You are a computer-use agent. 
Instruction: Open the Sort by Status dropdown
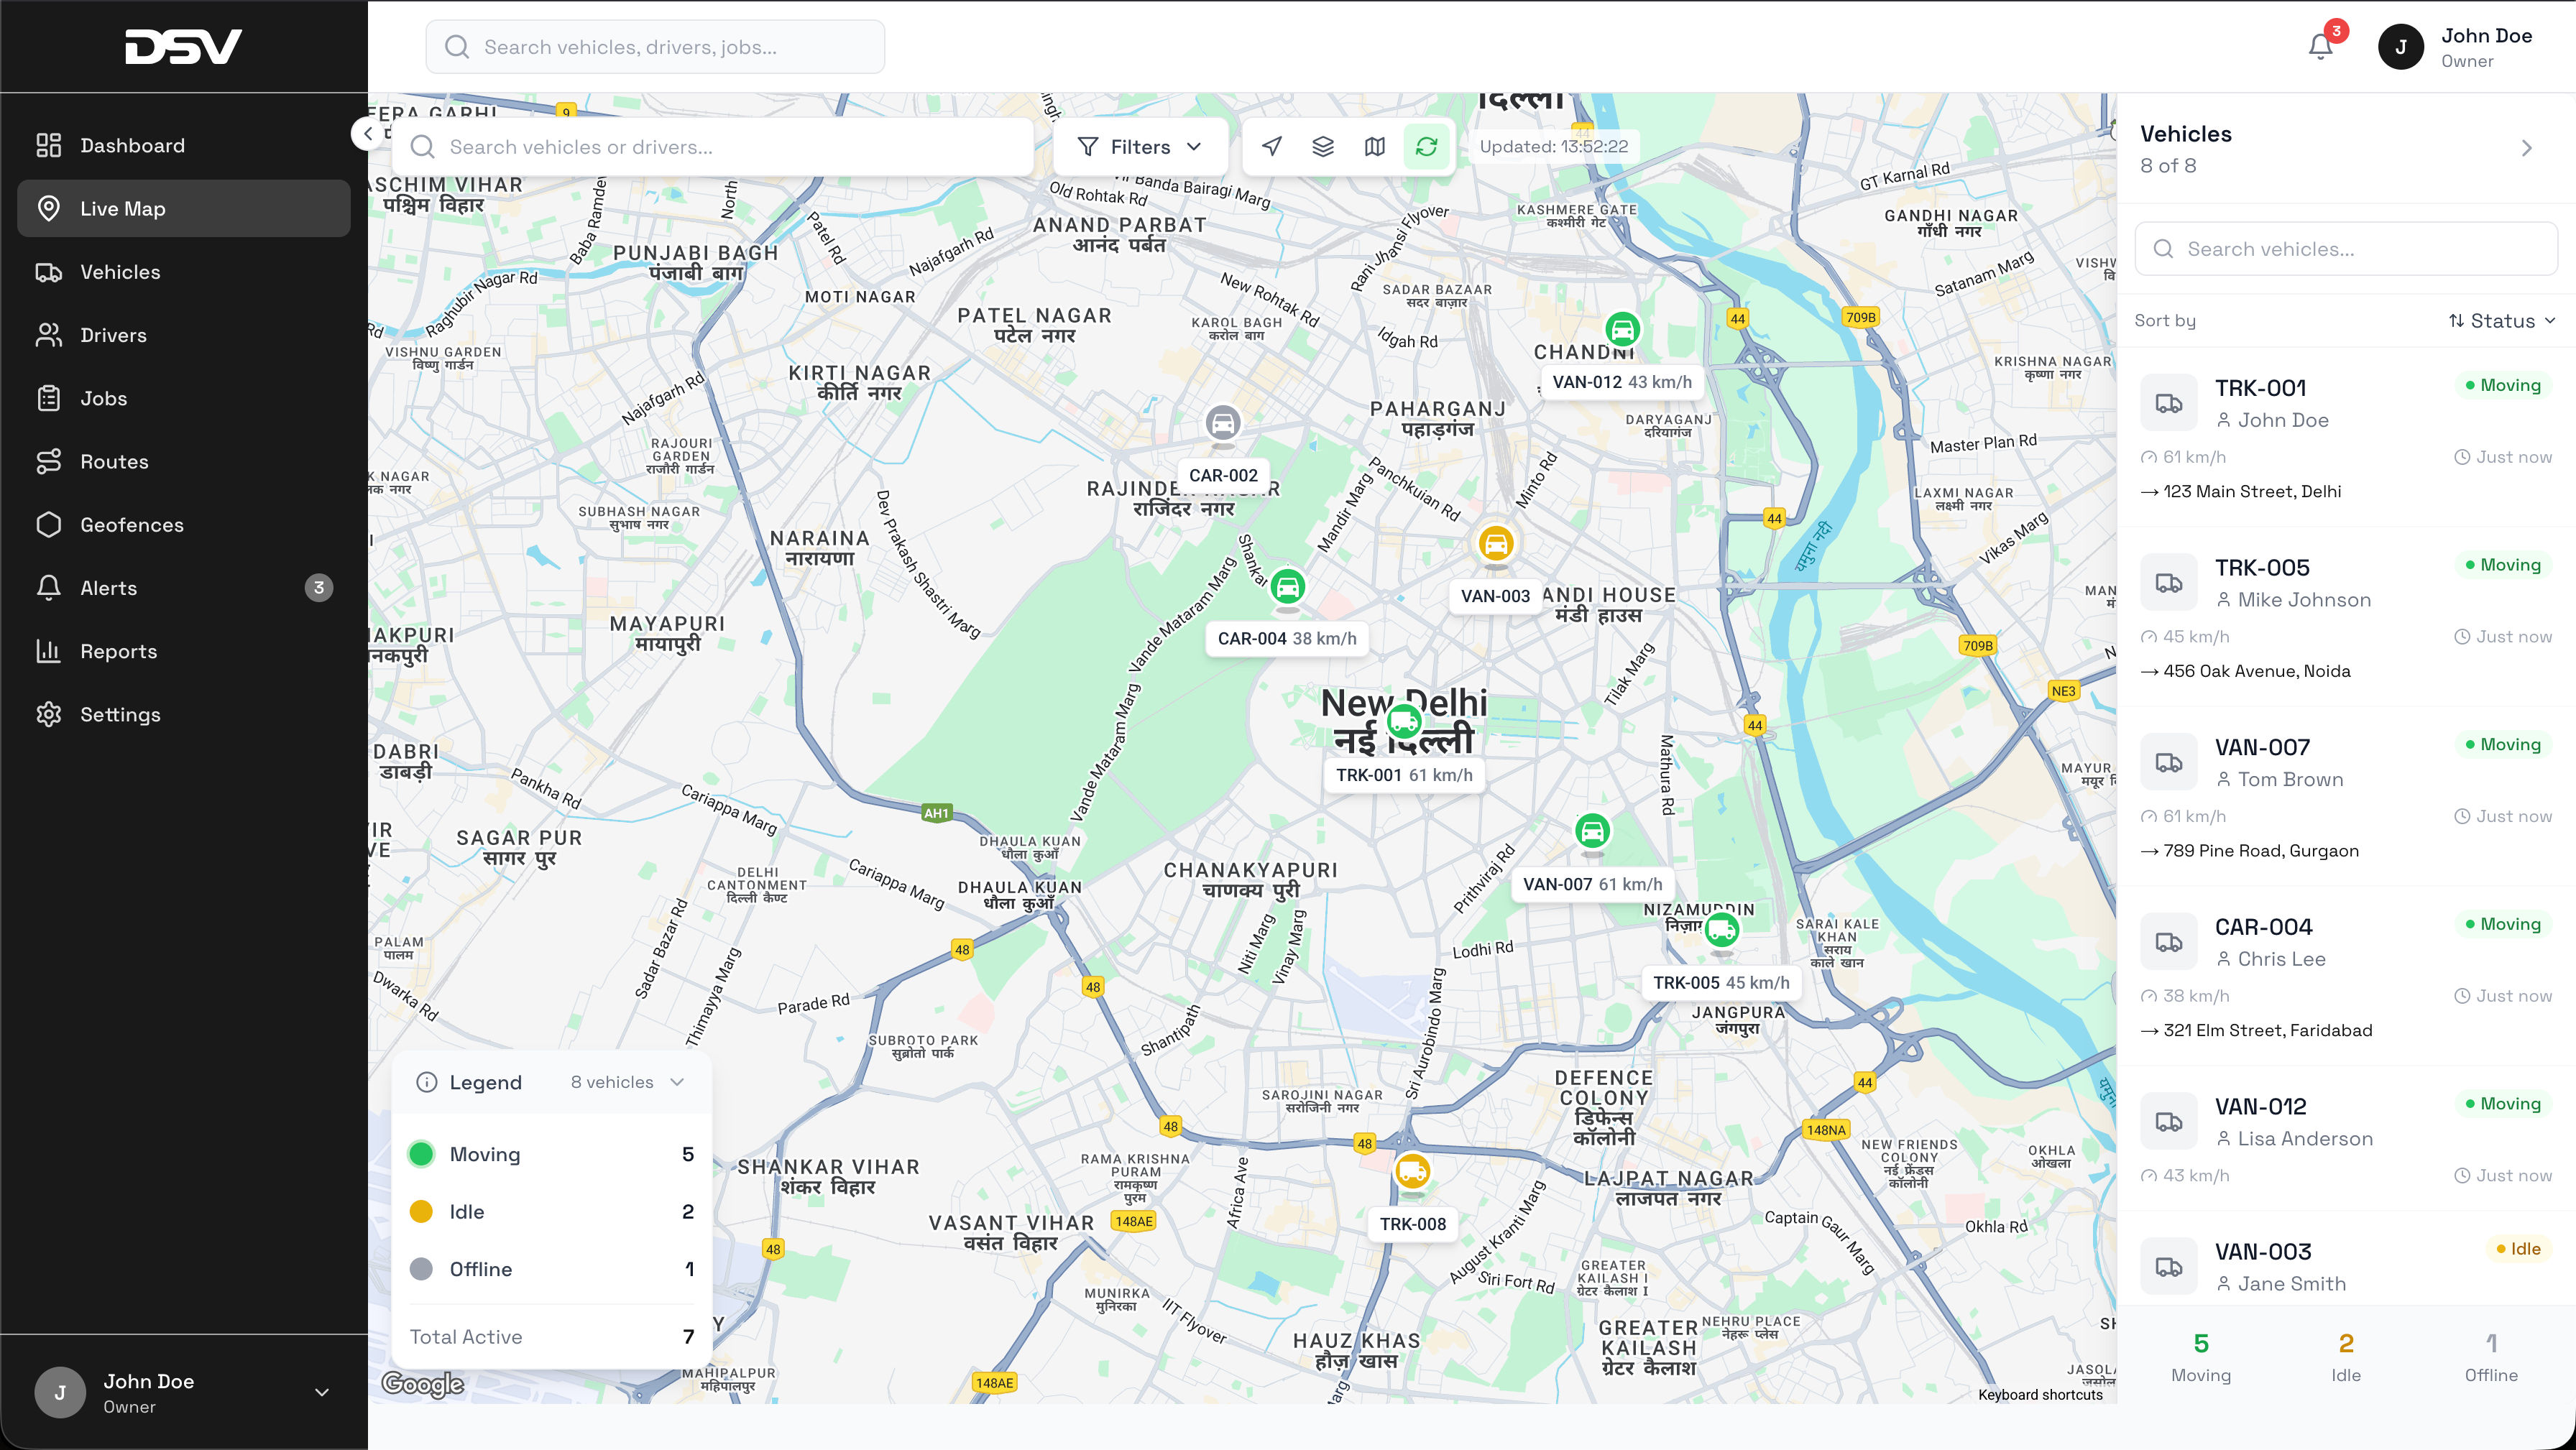(x=2502, y=320)
